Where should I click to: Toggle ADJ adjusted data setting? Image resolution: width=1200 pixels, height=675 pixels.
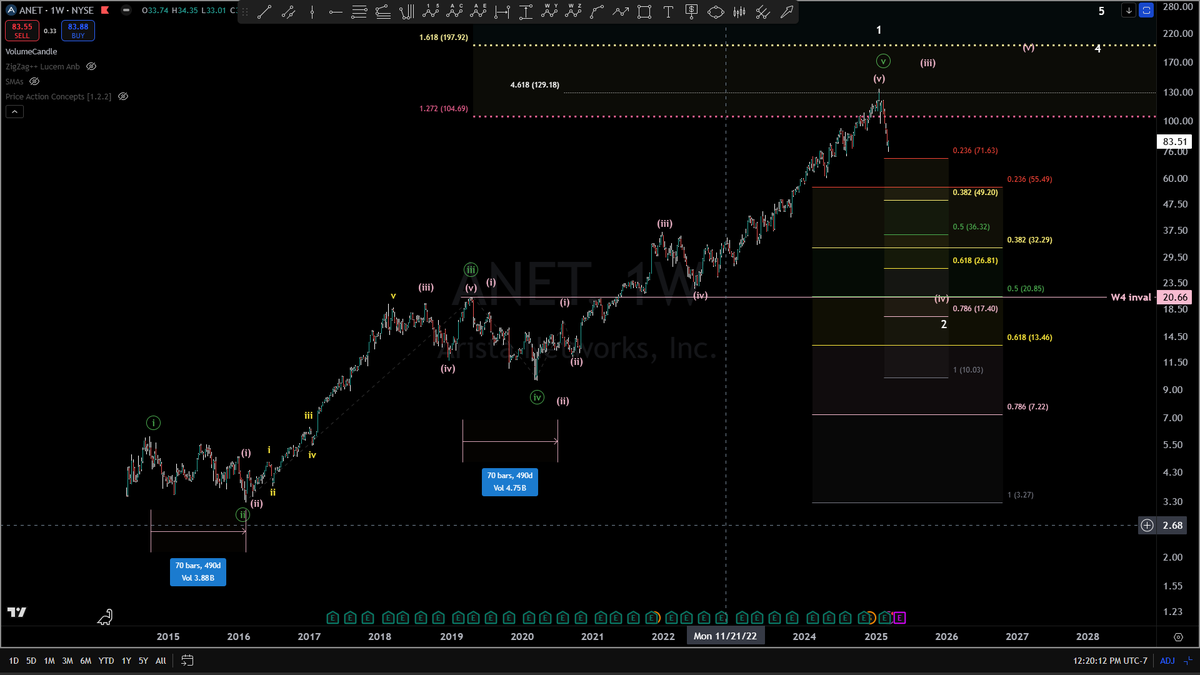(x=1167, y=661)
